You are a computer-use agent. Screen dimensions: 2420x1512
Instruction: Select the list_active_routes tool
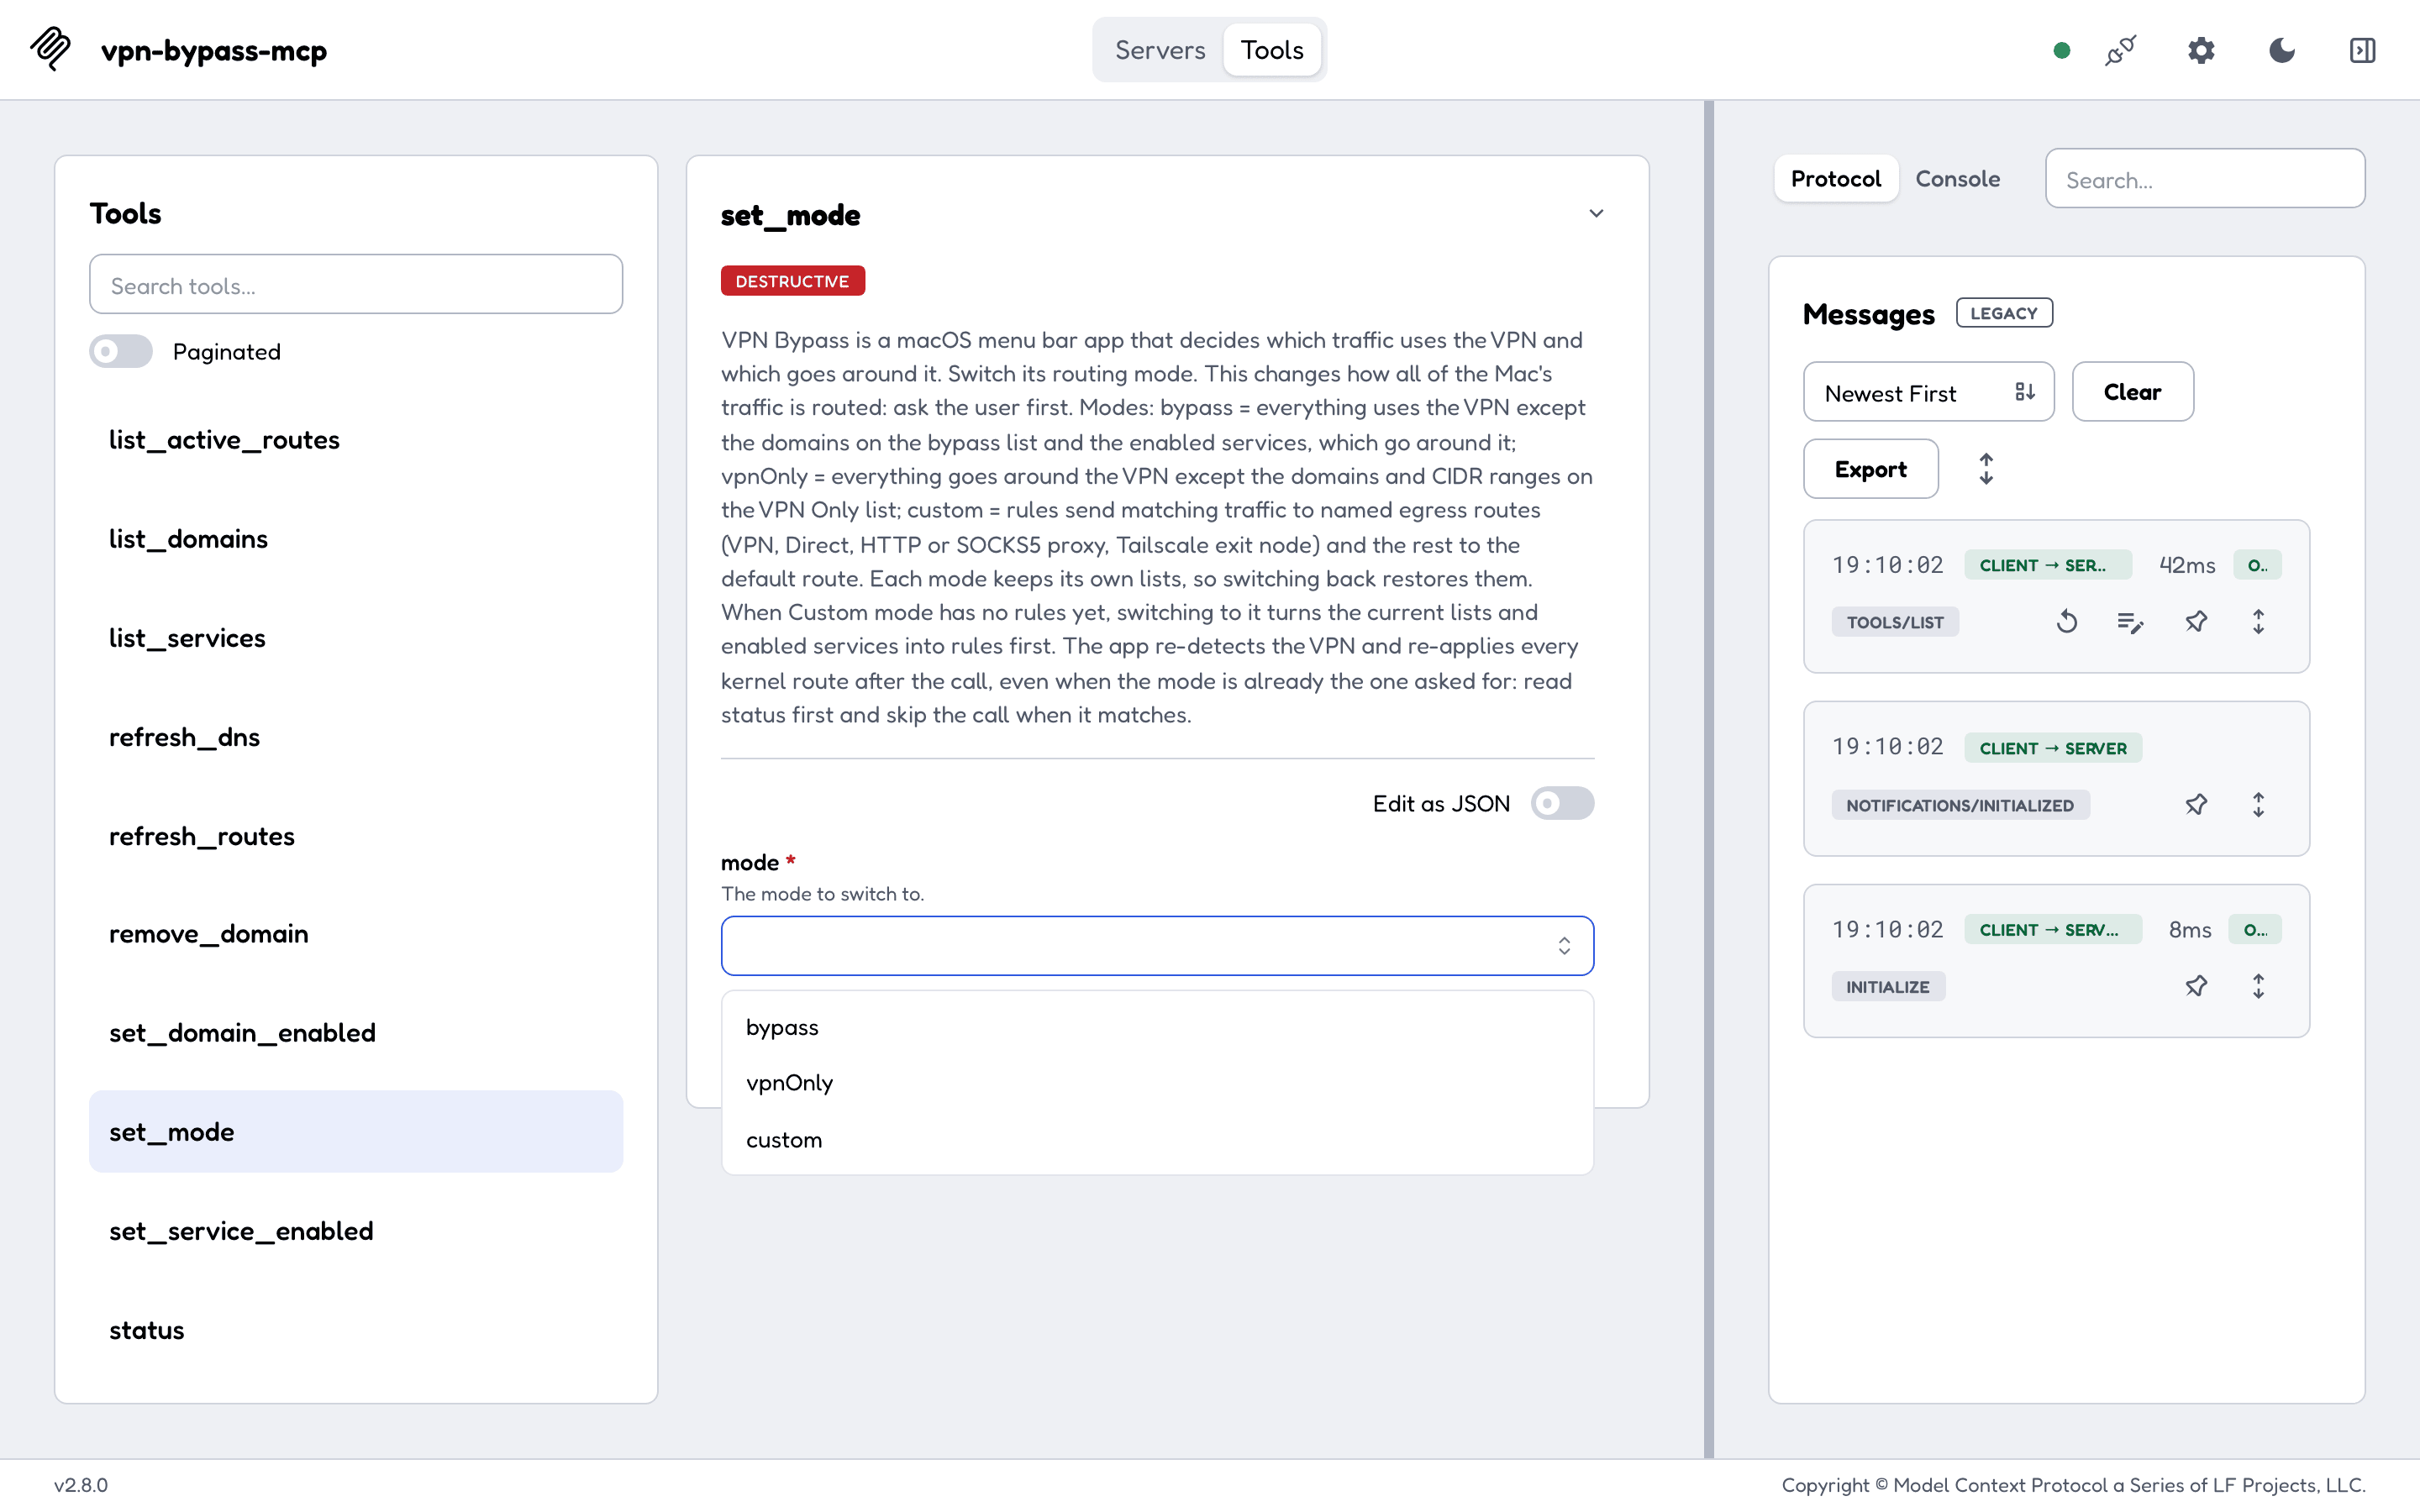[356, 440]
